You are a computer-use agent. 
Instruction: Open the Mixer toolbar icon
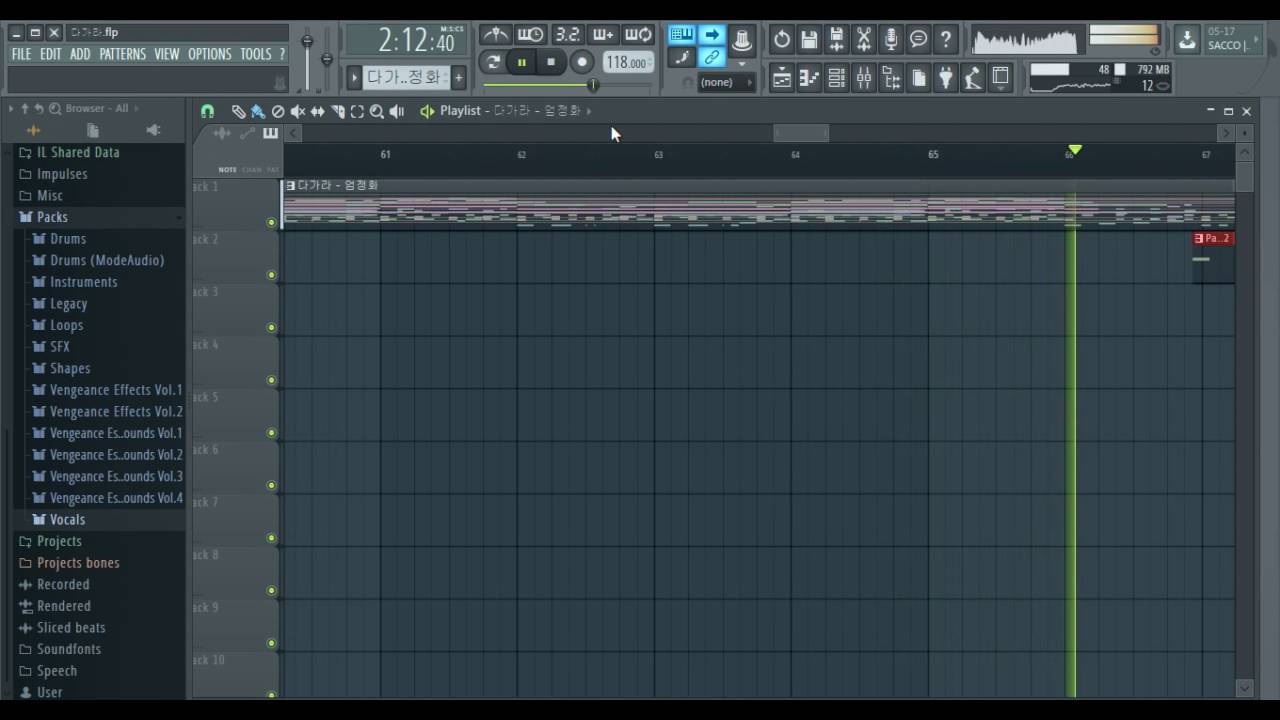pyautogui.click(x=864, y=78)
